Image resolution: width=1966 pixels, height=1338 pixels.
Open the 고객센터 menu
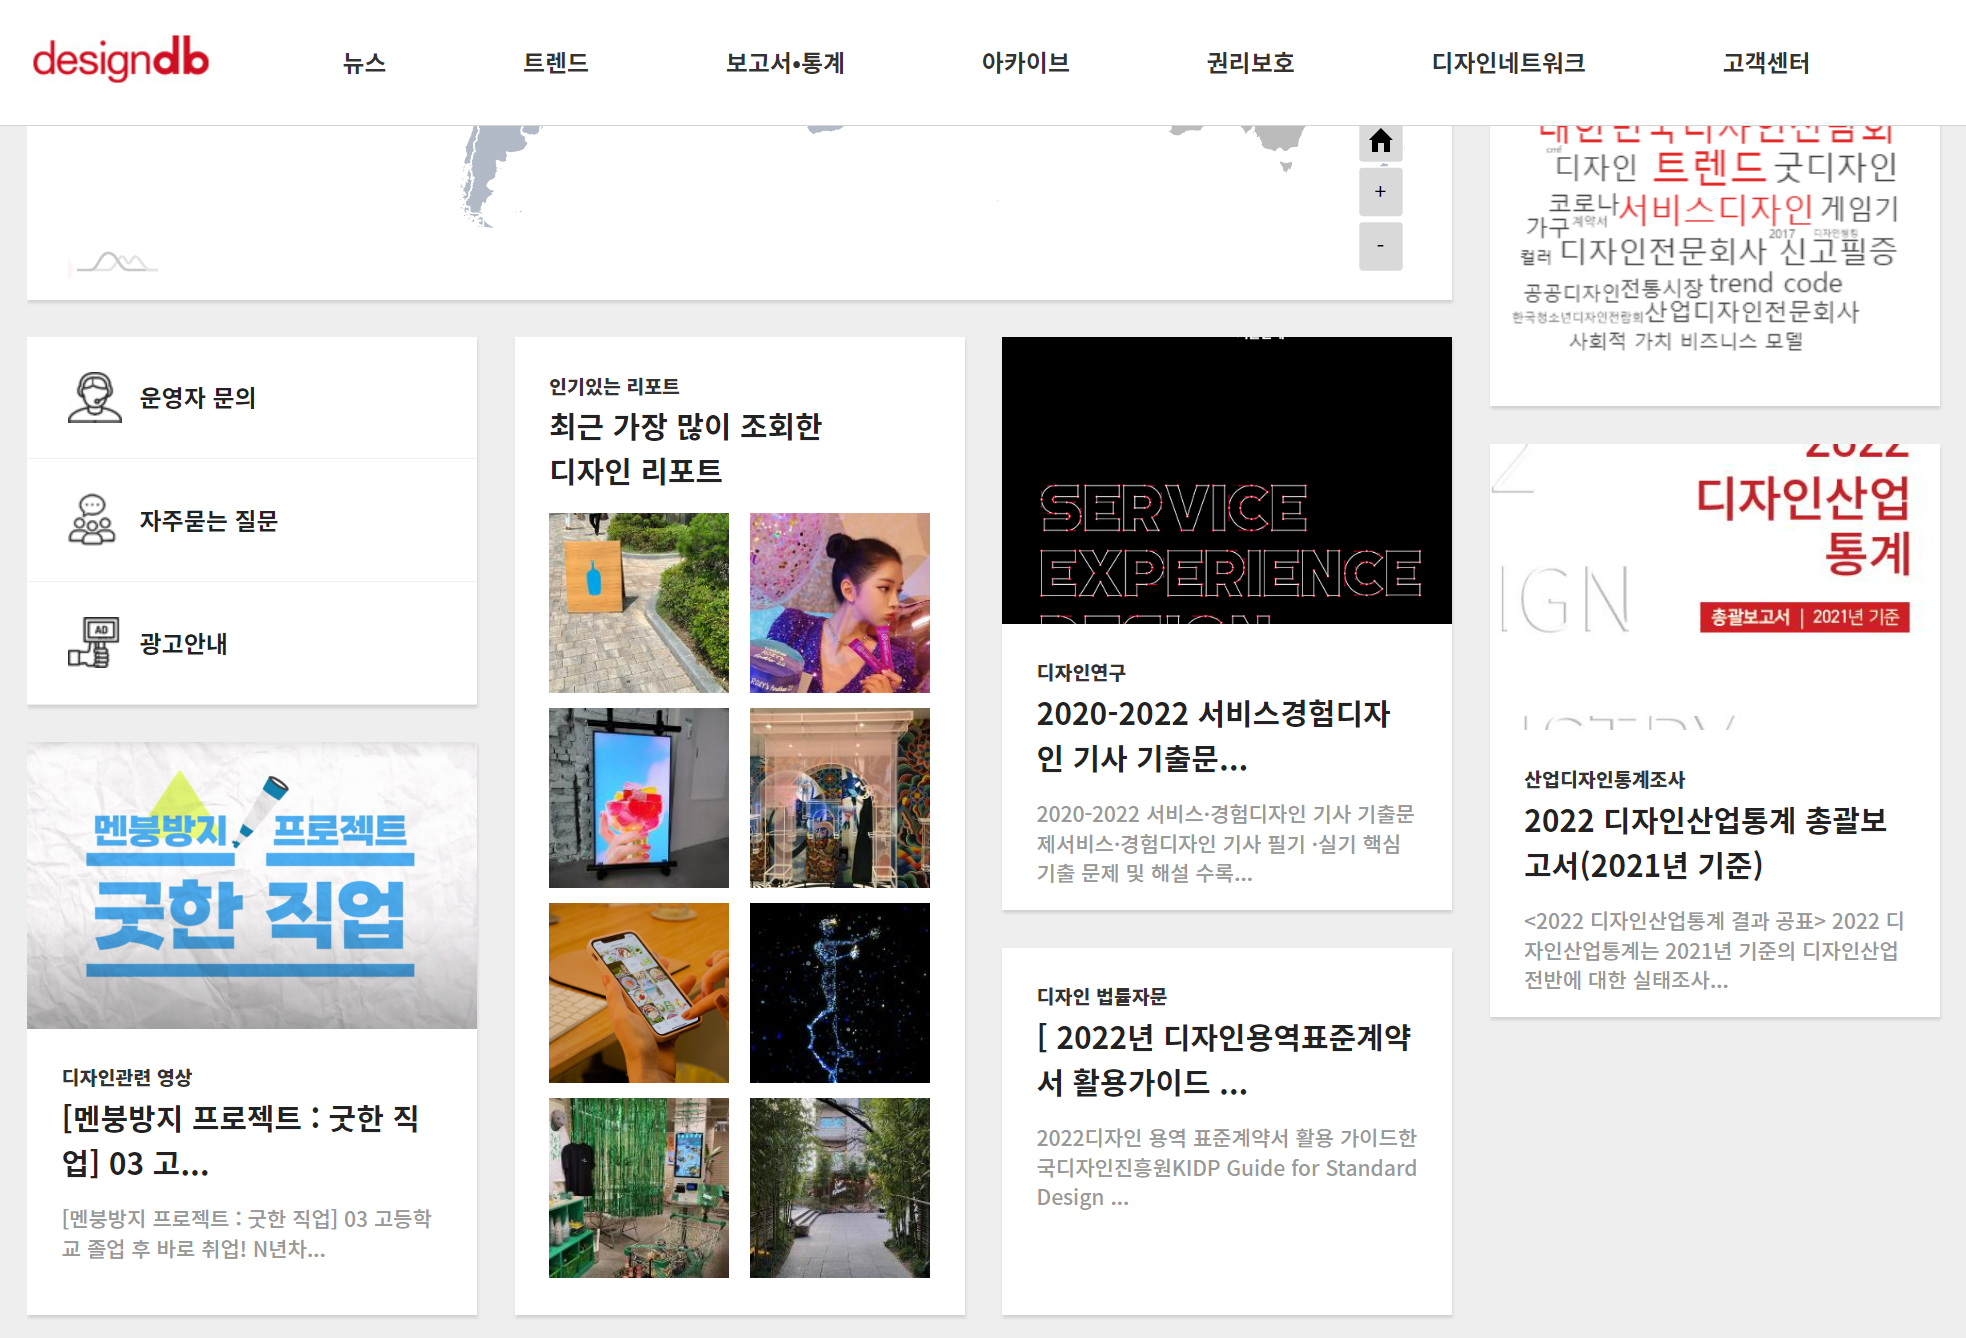(x=1766, y=63)
